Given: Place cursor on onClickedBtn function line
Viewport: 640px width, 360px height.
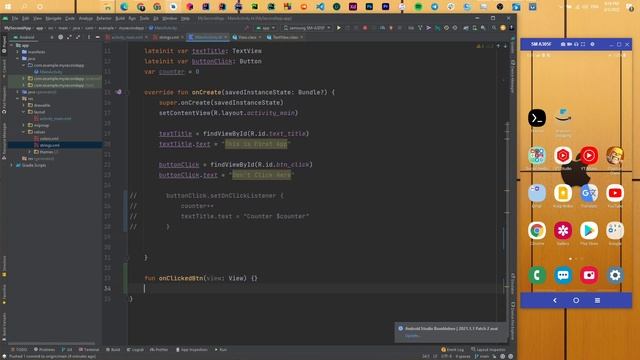Looking at the screenshot, I should pyautogui.click(x=201, y=278).
